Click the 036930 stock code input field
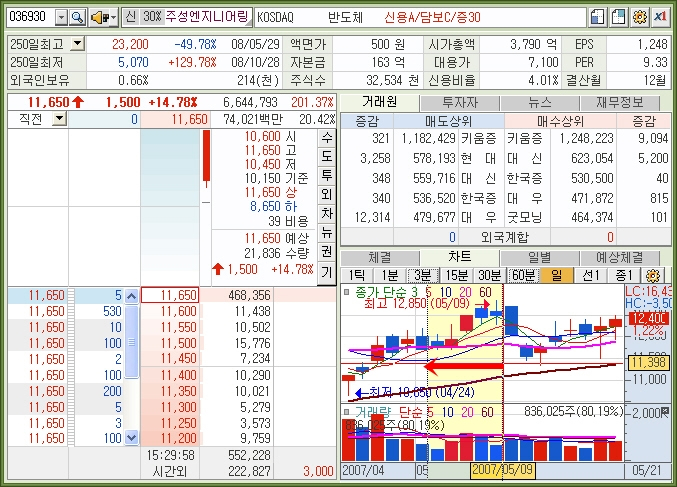Image resolution: width=677 pixels, height=487 pixels. pos(28,18)
